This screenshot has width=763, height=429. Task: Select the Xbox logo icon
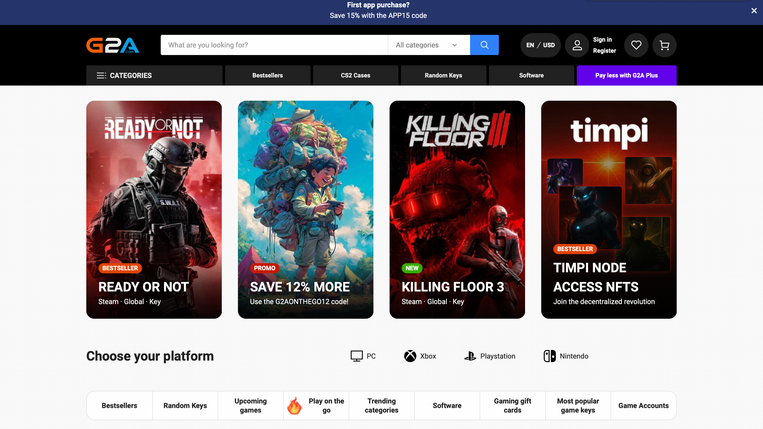point(410,356)
